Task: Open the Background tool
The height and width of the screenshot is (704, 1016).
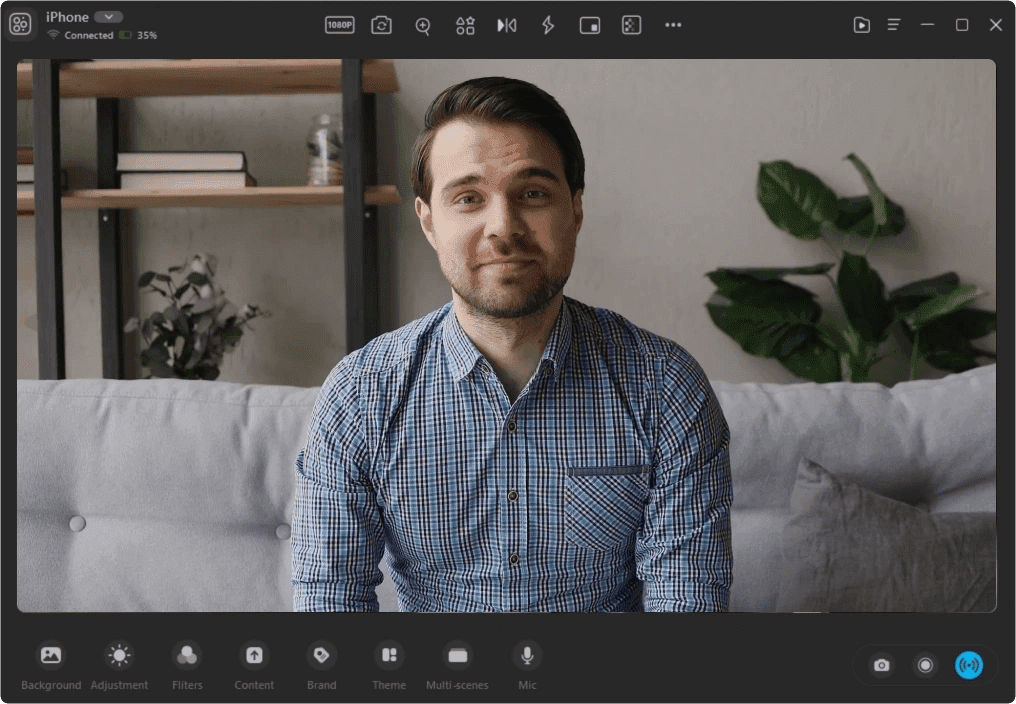Action: pos(51,665)
